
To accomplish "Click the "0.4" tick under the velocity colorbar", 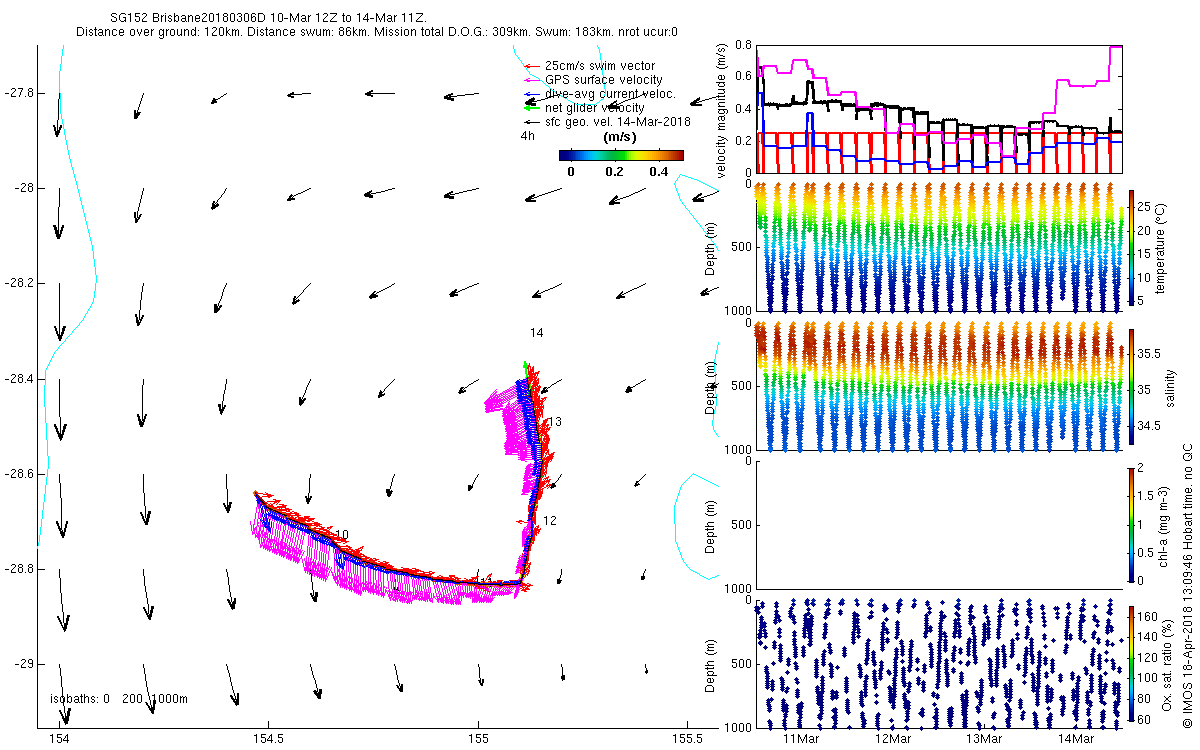I will point(659,171).
